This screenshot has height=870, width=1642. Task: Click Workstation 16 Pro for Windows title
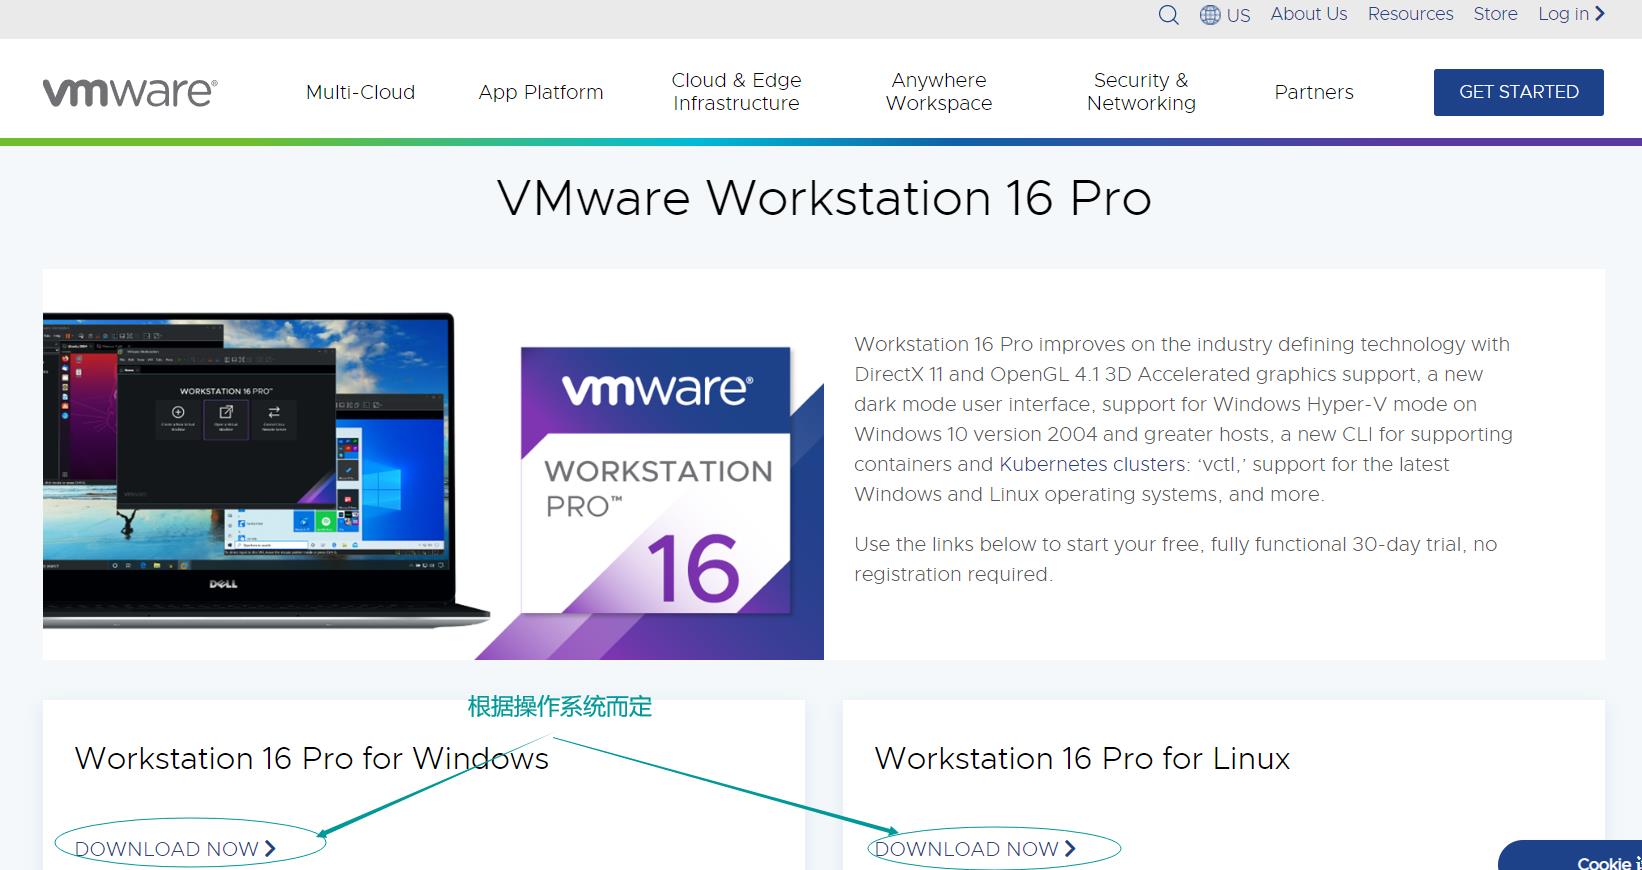pos(312,758)
